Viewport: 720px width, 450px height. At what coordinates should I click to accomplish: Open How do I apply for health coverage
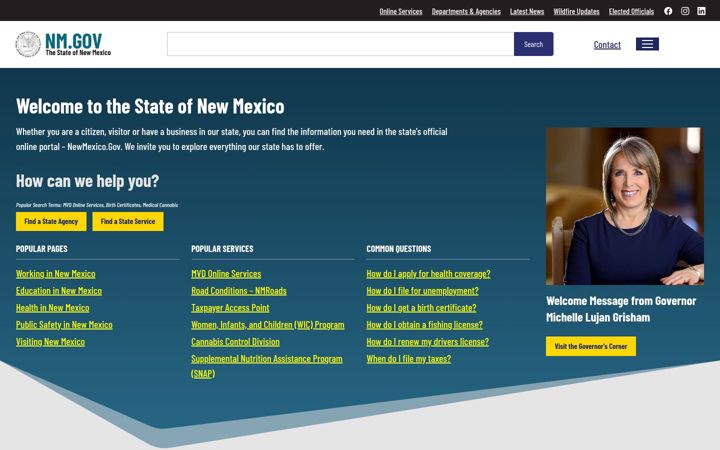tap(428, 274)
